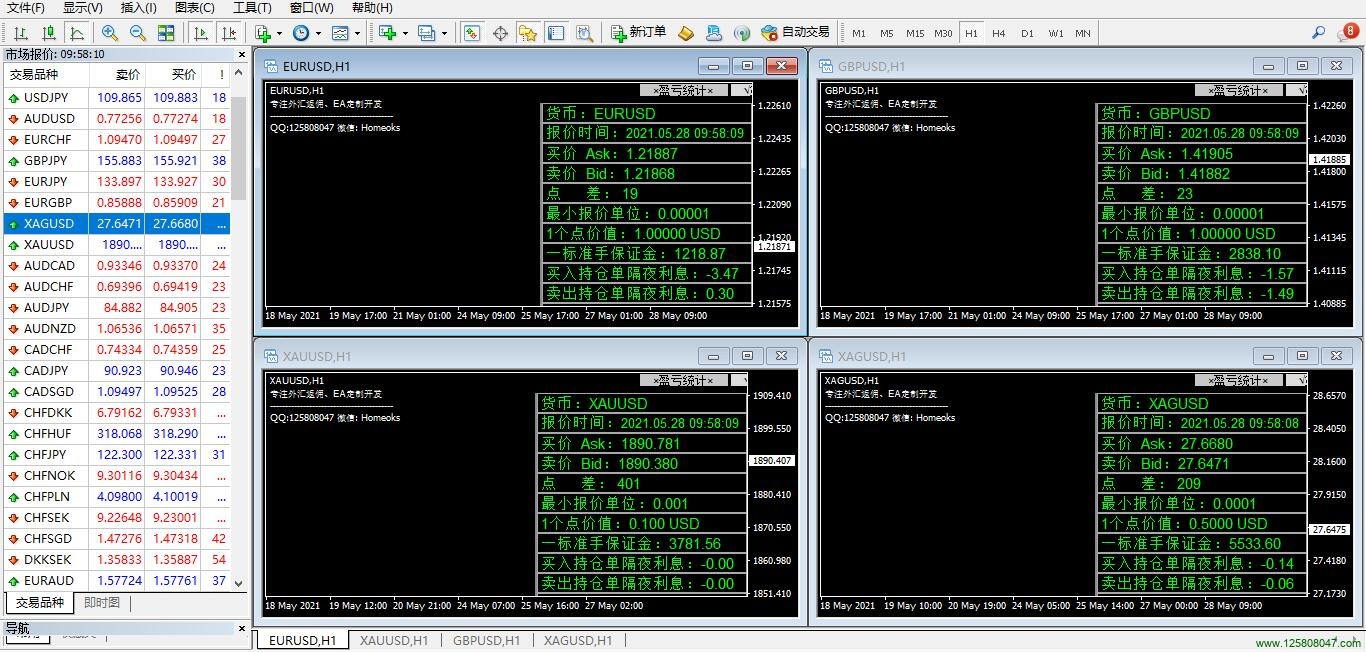Select the bar chart type icon

point(20,33)
